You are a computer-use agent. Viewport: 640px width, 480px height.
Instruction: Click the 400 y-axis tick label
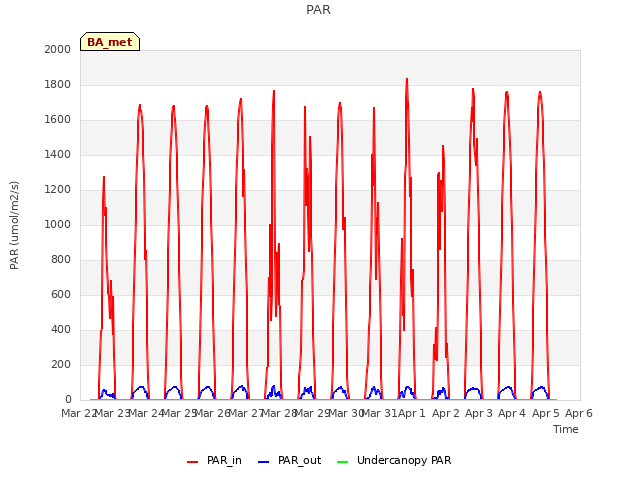point(61,329)
